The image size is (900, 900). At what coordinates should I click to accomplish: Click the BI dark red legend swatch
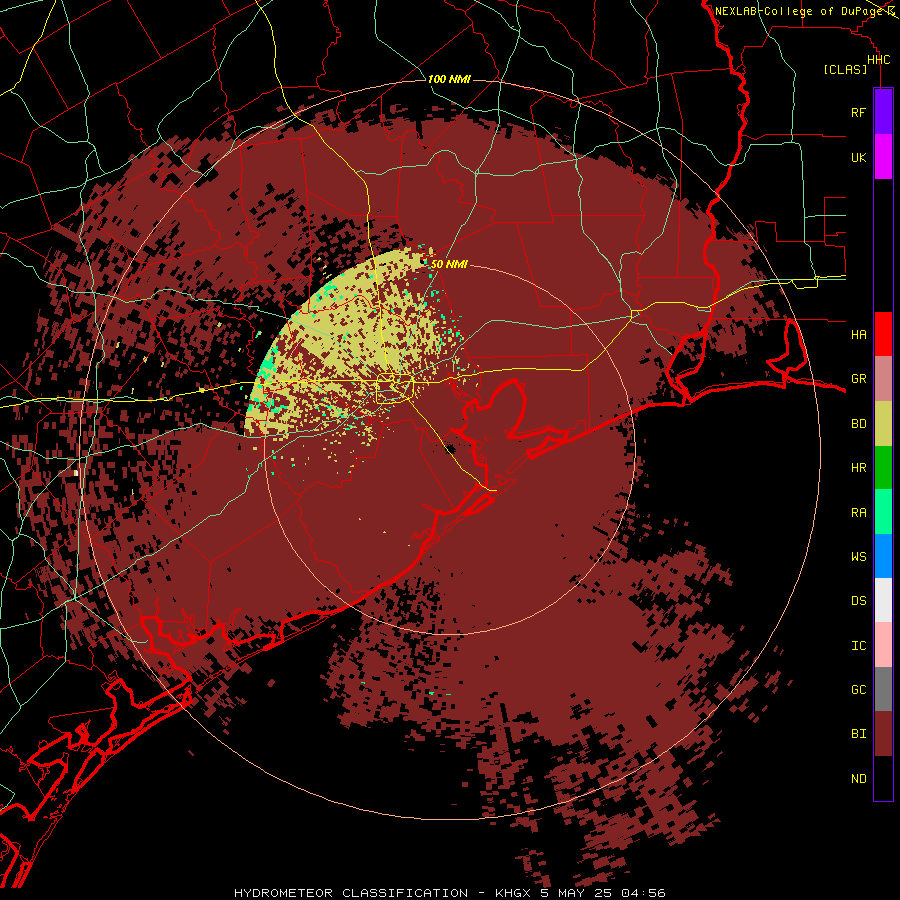click(883, 734)
